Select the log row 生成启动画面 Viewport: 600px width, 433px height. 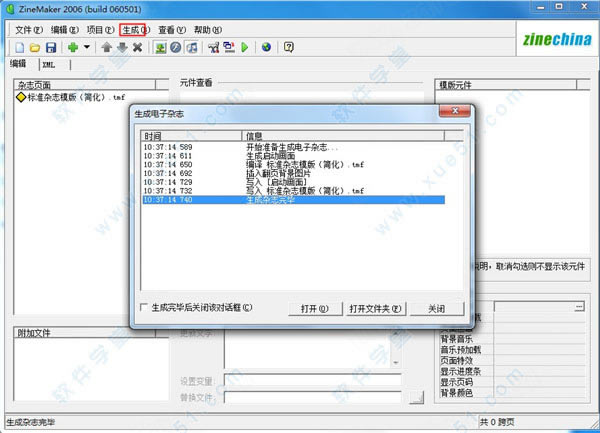293,156
